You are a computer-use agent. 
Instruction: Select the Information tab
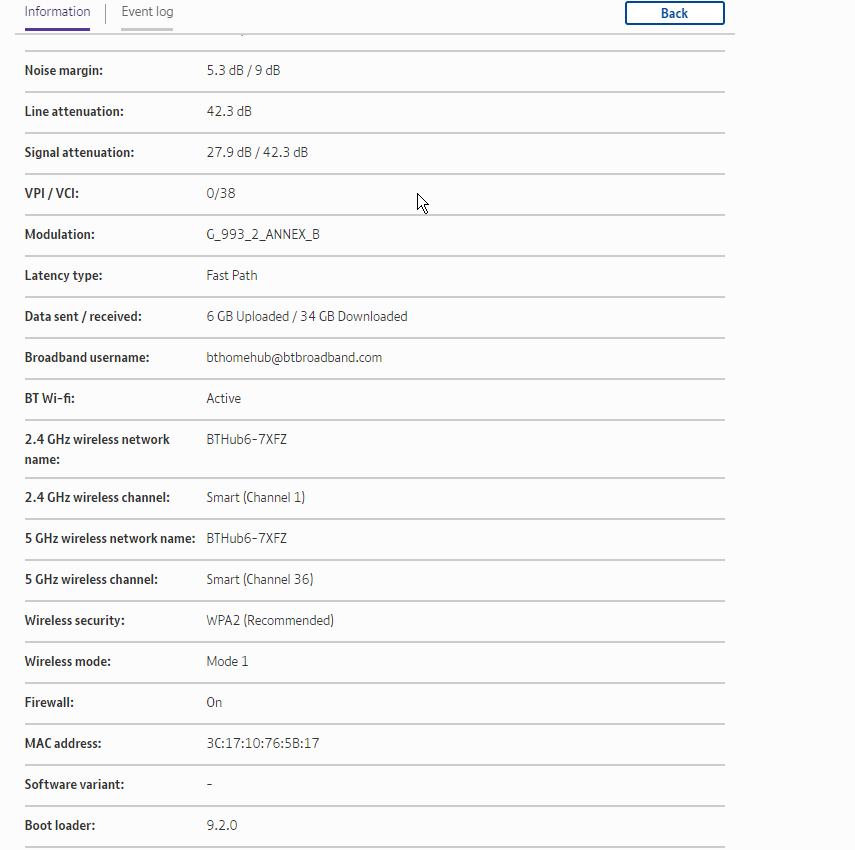coord(57,12)
